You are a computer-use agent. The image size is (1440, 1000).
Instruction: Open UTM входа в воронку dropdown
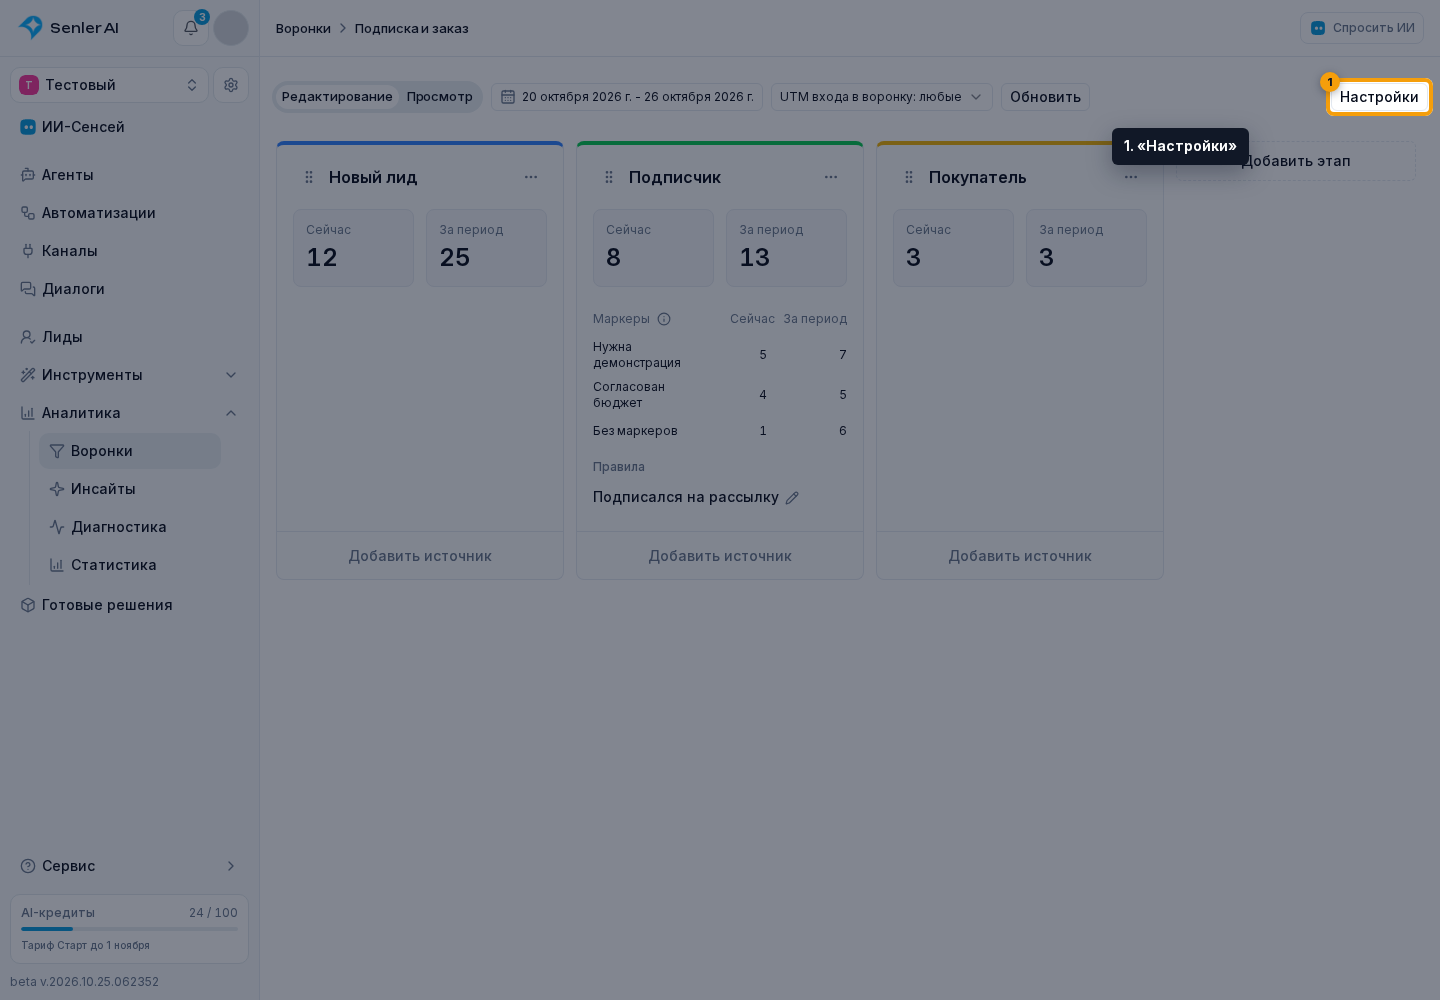coord(882,97)
